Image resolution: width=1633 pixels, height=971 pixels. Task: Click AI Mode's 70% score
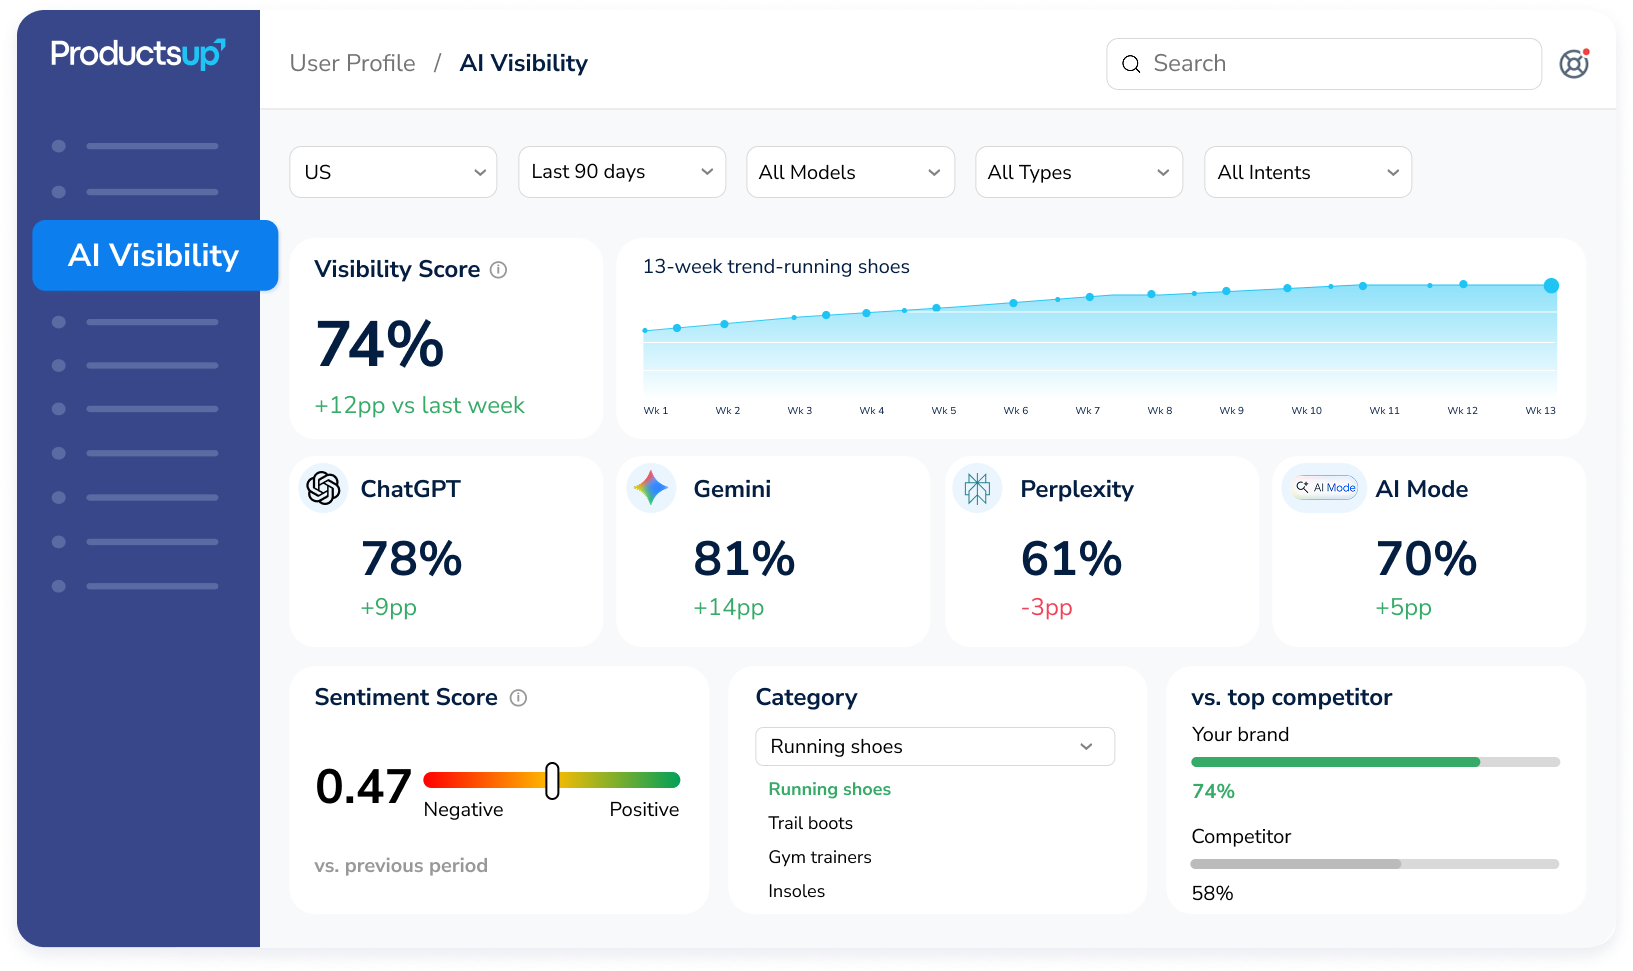1426,559
